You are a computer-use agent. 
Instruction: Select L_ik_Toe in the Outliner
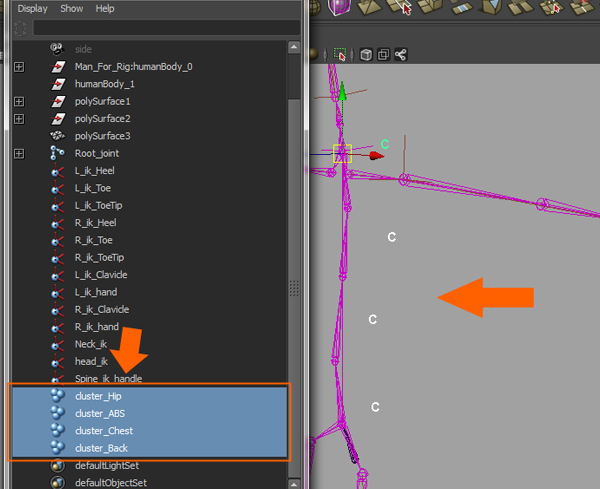[93, 188]
